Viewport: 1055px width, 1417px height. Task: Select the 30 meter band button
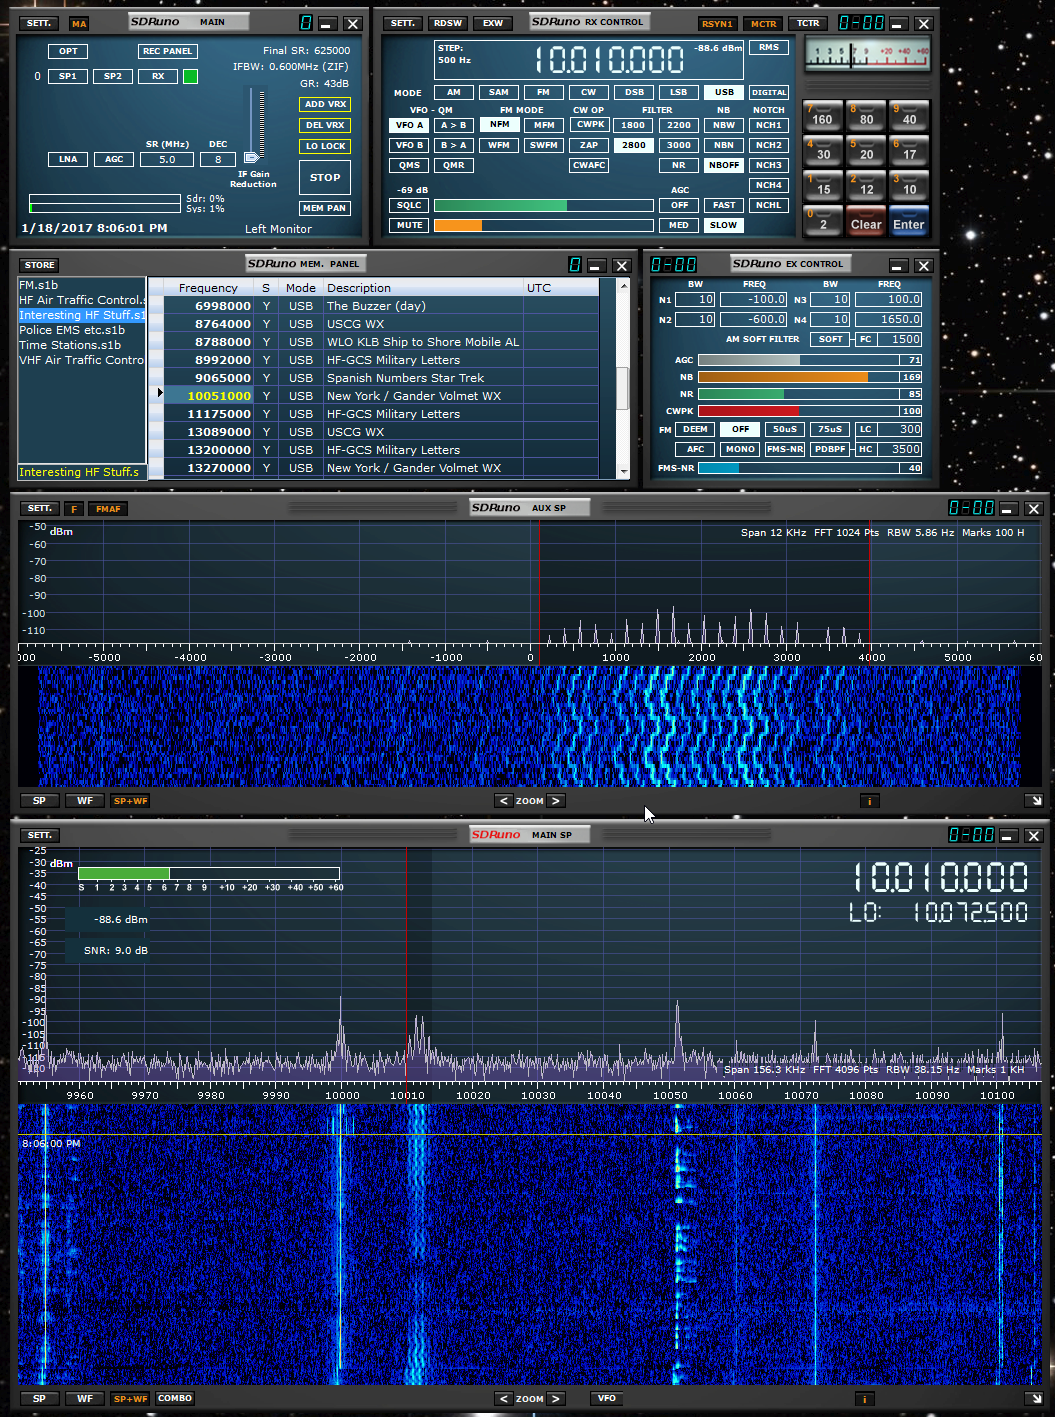pyautogui.click(x=823, y=150)
